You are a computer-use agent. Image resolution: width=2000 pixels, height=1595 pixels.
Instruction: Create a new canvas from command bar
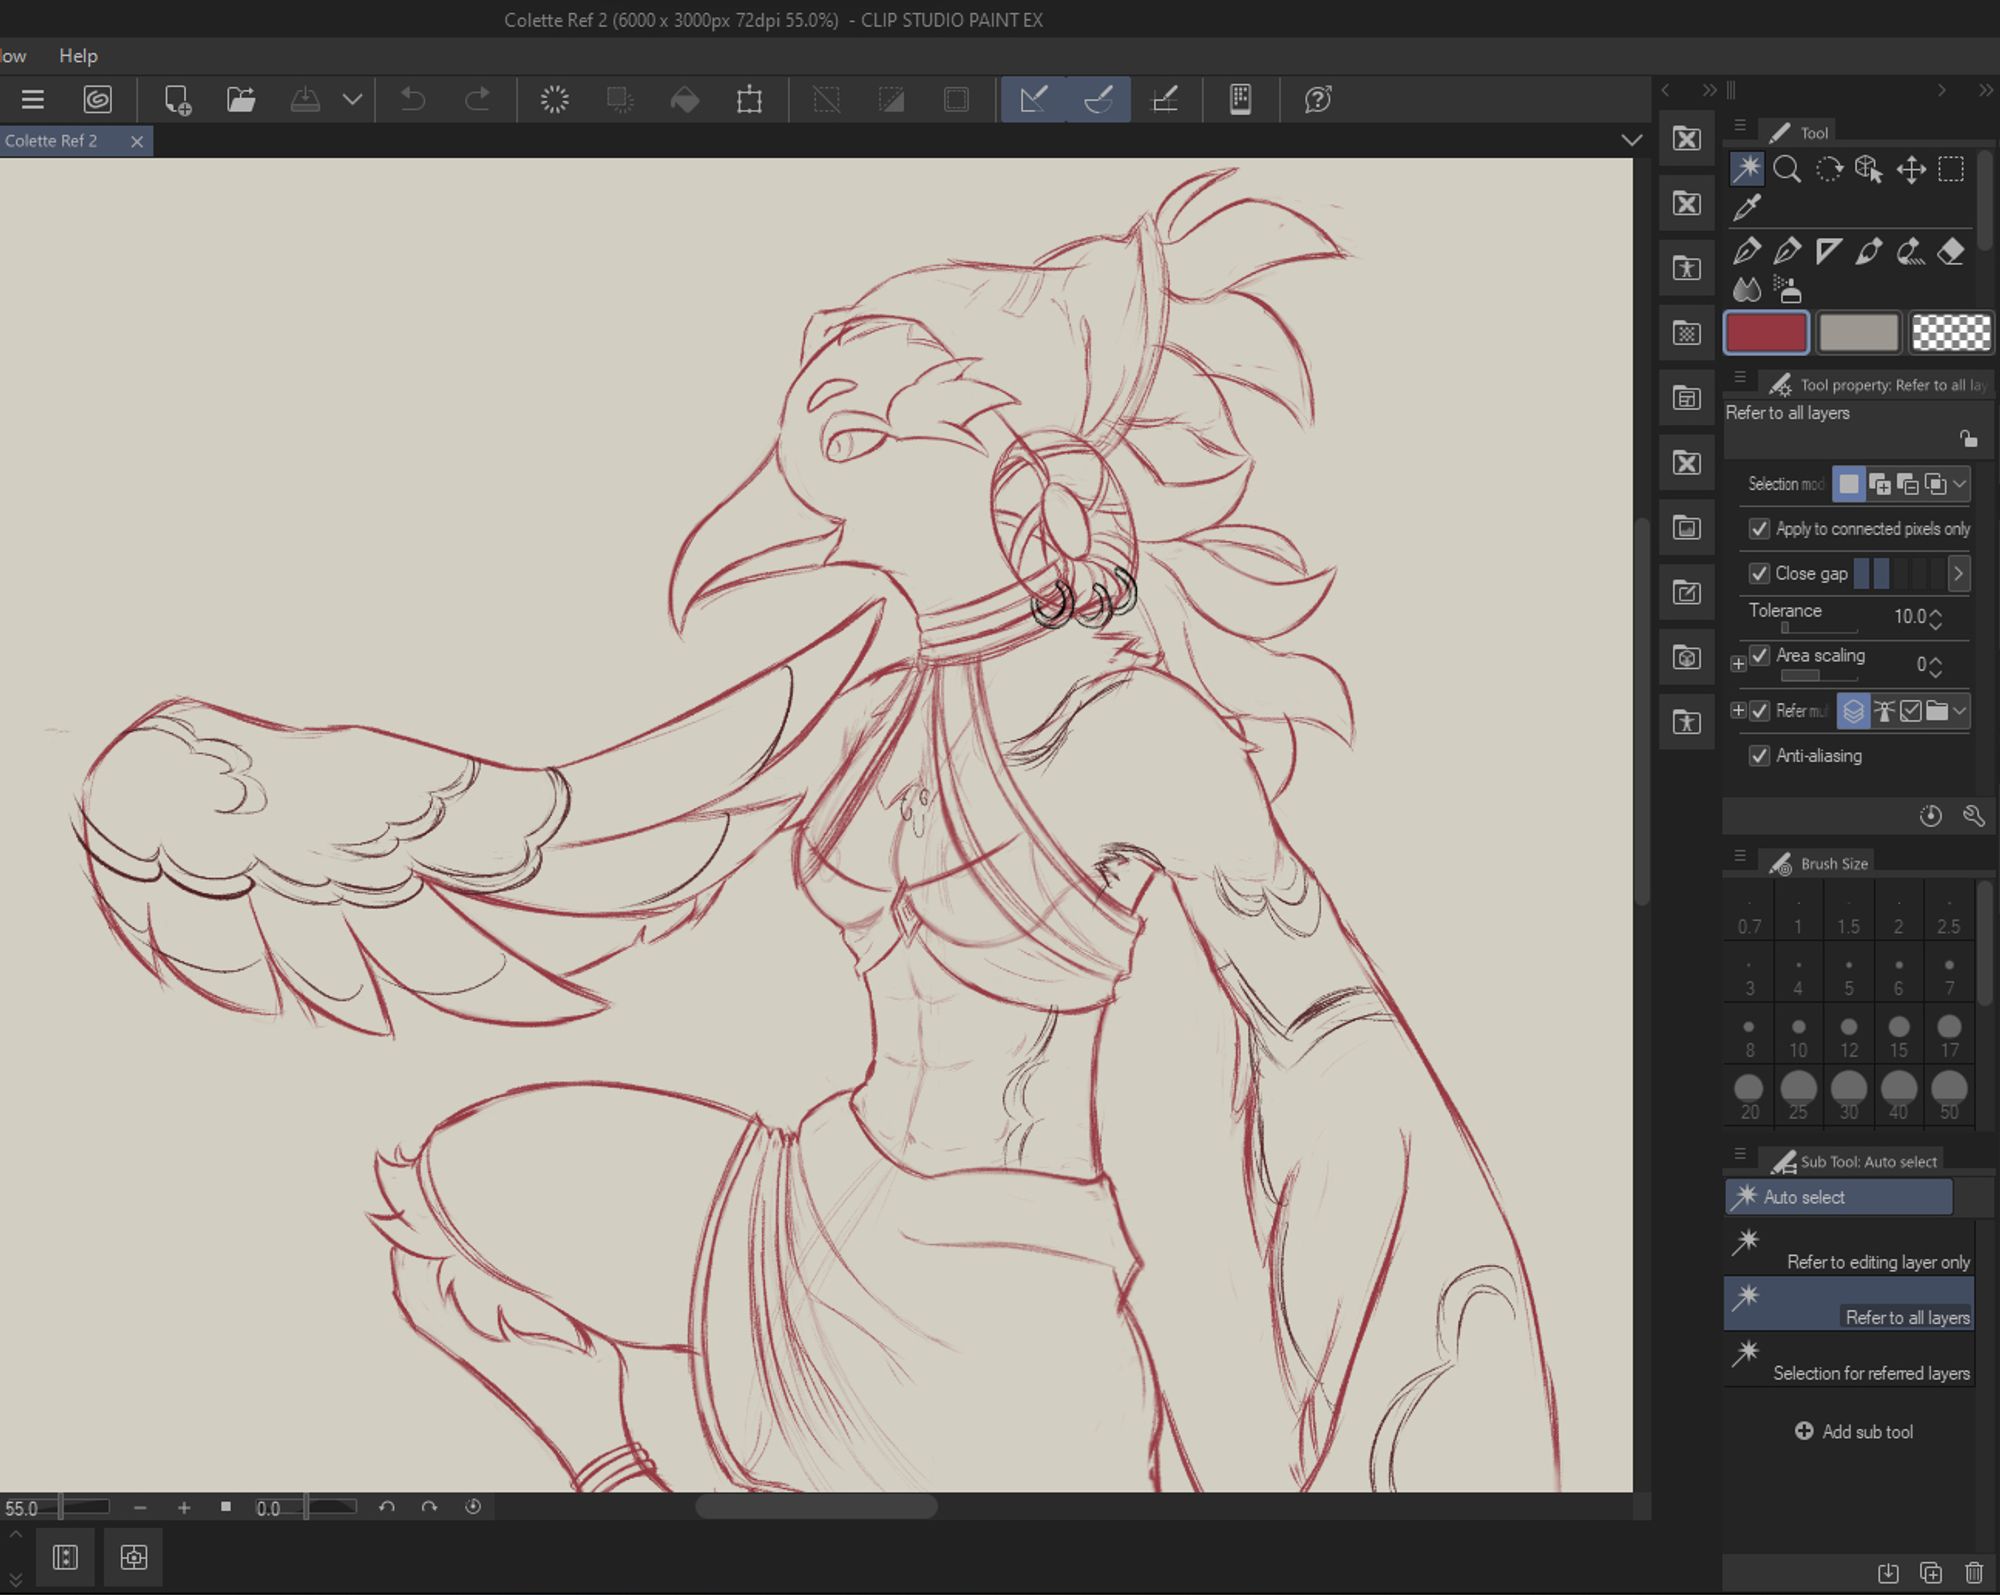click(177, 99)
